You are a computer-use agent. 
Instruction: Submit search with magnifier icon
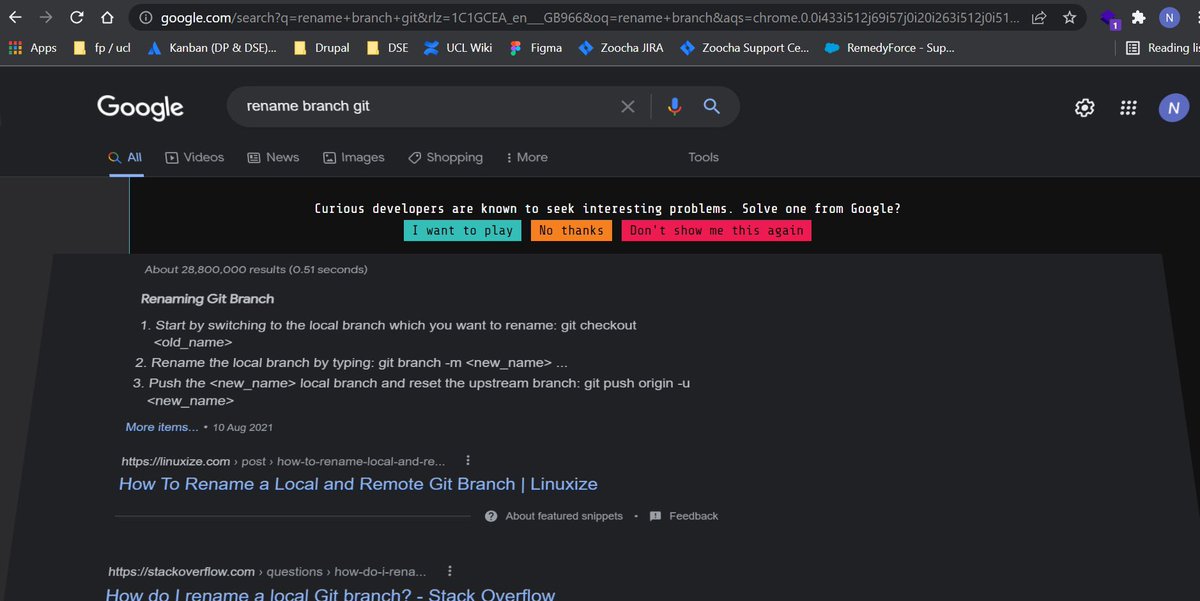(712, 106)
